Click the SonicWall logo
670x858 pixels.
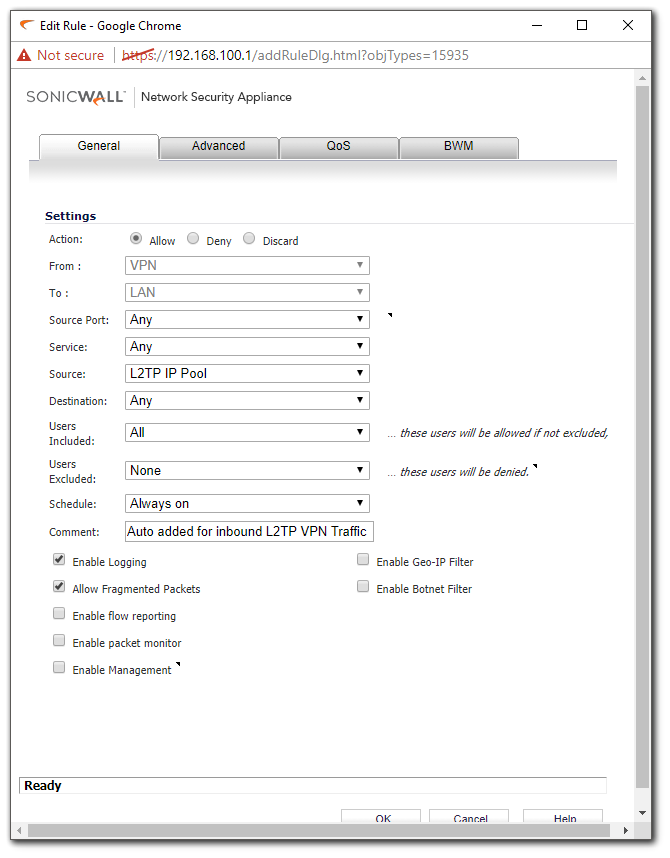(x=76, y=97)
